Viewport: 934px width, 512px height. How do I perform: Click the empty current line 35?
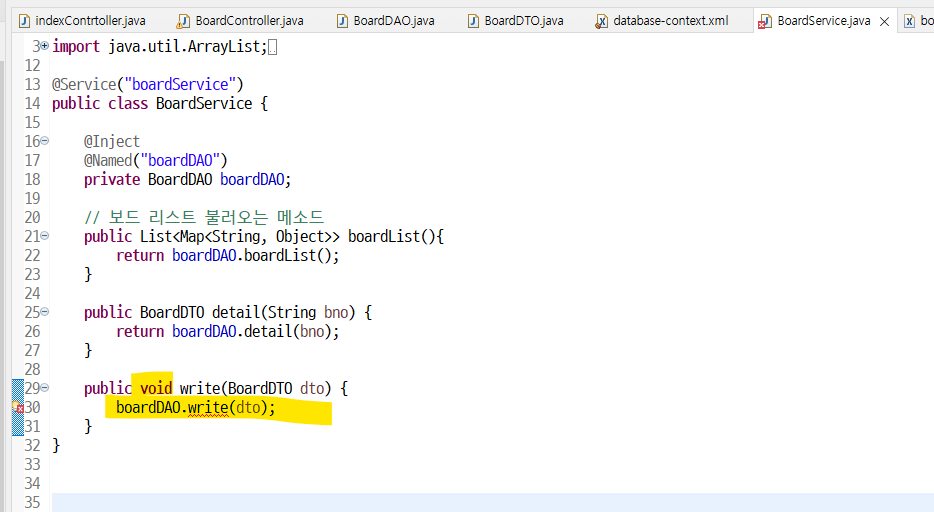(492, 502)
